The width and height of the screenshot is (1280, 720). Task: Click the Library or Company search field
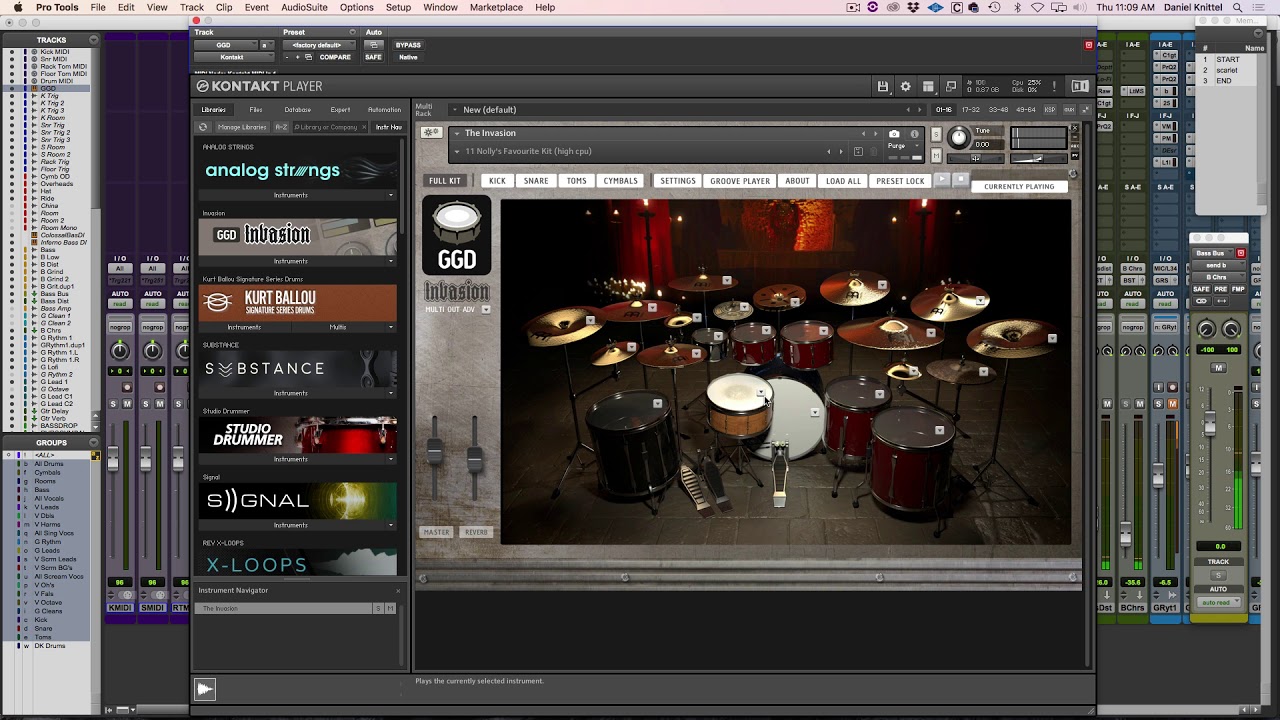pos(330,127)
